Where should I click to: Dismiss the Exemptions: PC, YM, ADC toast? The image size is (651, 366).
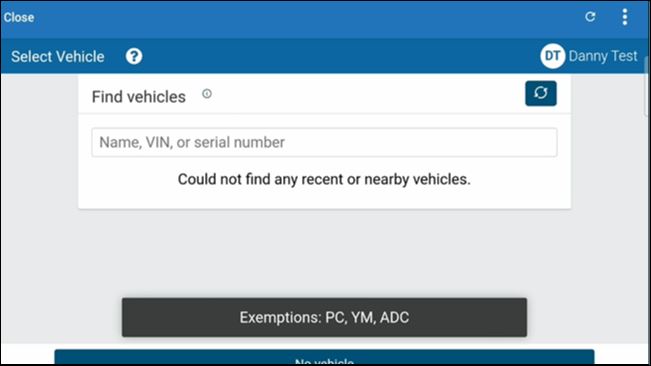click(324, 317)
